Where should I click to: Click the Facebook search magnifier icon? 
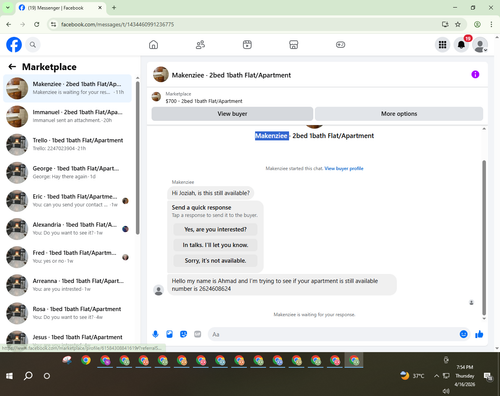[33, 45]
